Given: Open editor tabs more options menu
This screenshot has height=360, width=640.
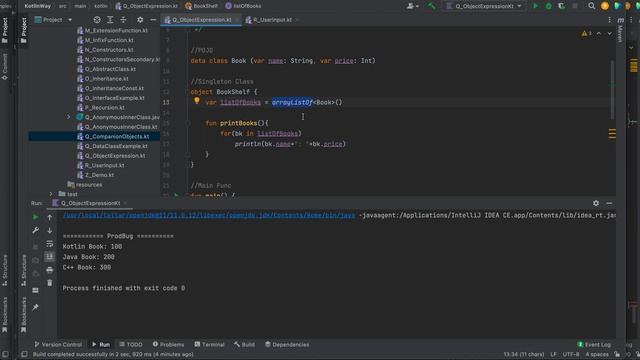Looking at the screenshot, I should tap(609, 20).
